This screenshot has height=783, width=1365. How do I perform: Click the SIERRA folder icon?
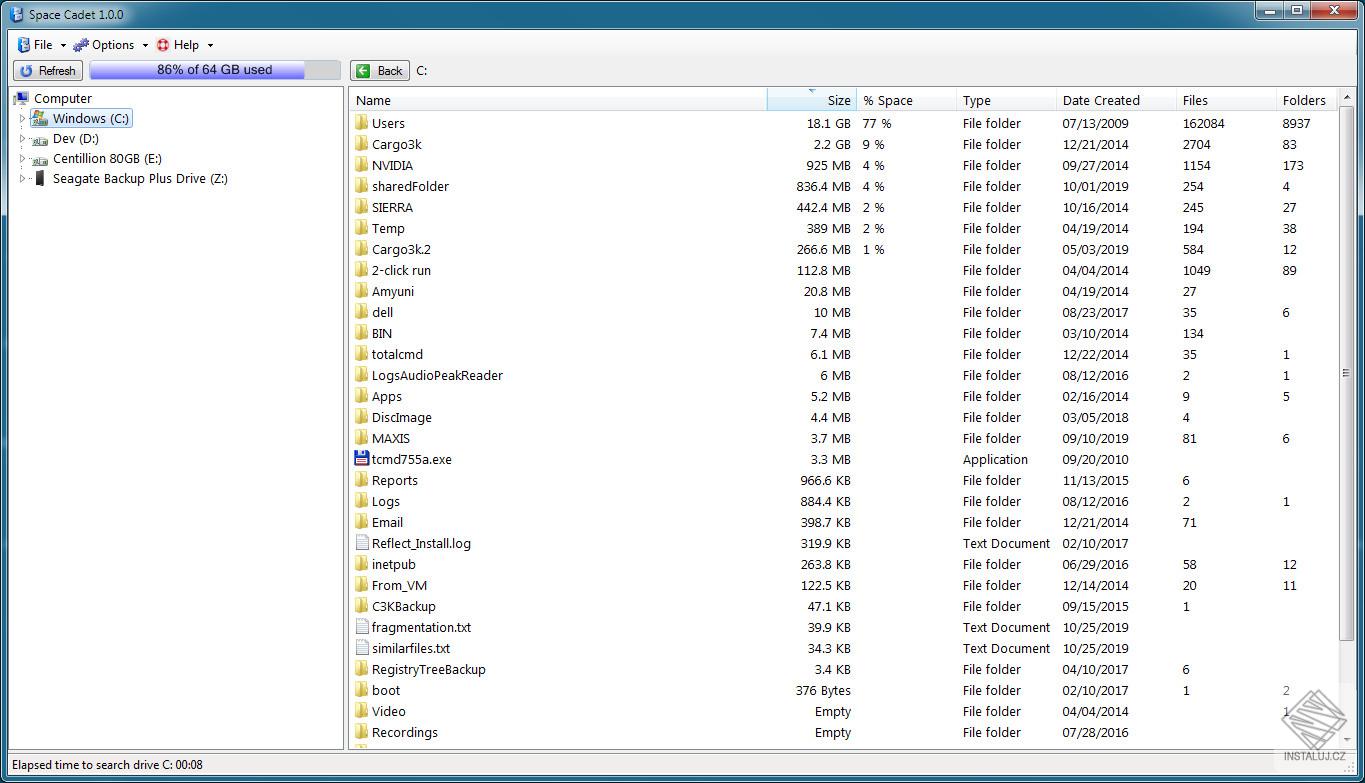coord(362,207)
